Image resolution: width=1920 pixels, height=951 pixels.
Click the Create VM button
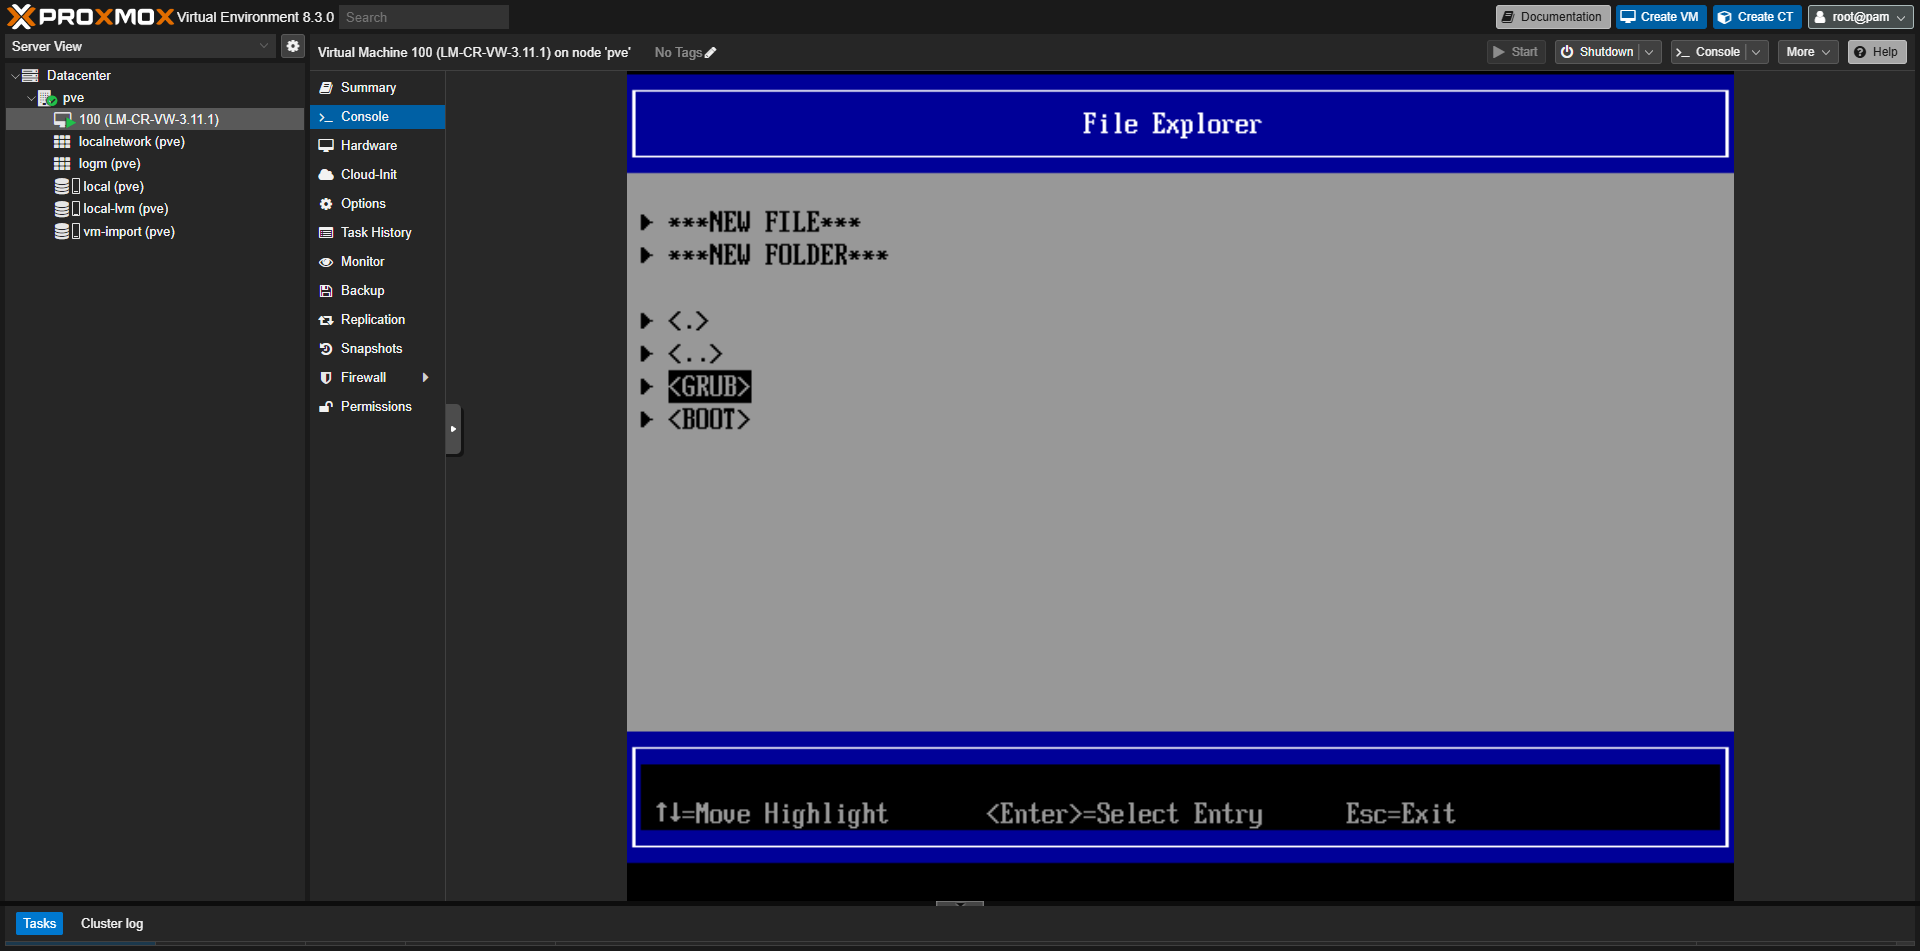point(1659,16)
